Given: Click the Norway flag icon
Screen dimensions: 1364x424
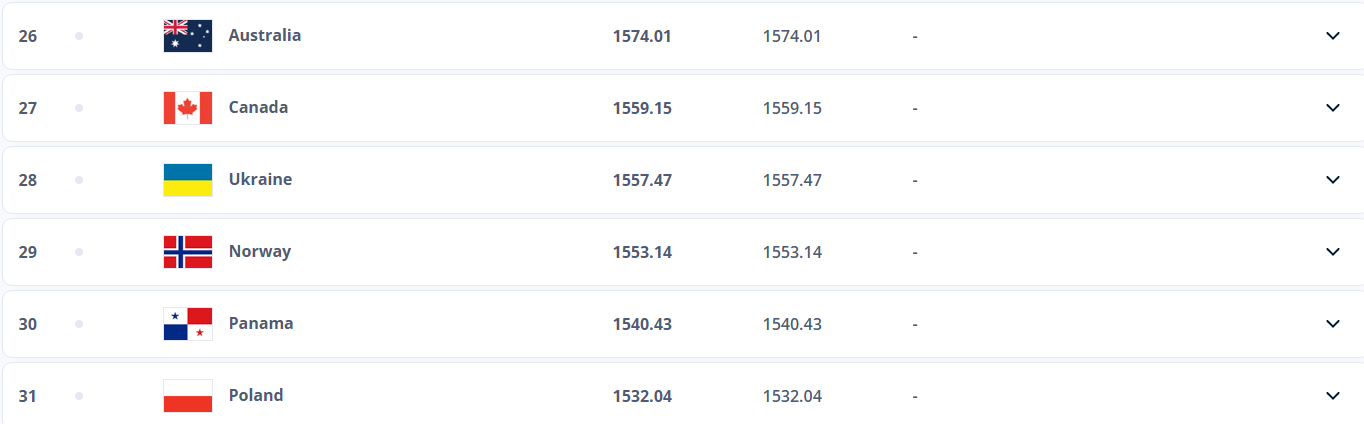Looking at the screenshot, I should tap(188, 252).
